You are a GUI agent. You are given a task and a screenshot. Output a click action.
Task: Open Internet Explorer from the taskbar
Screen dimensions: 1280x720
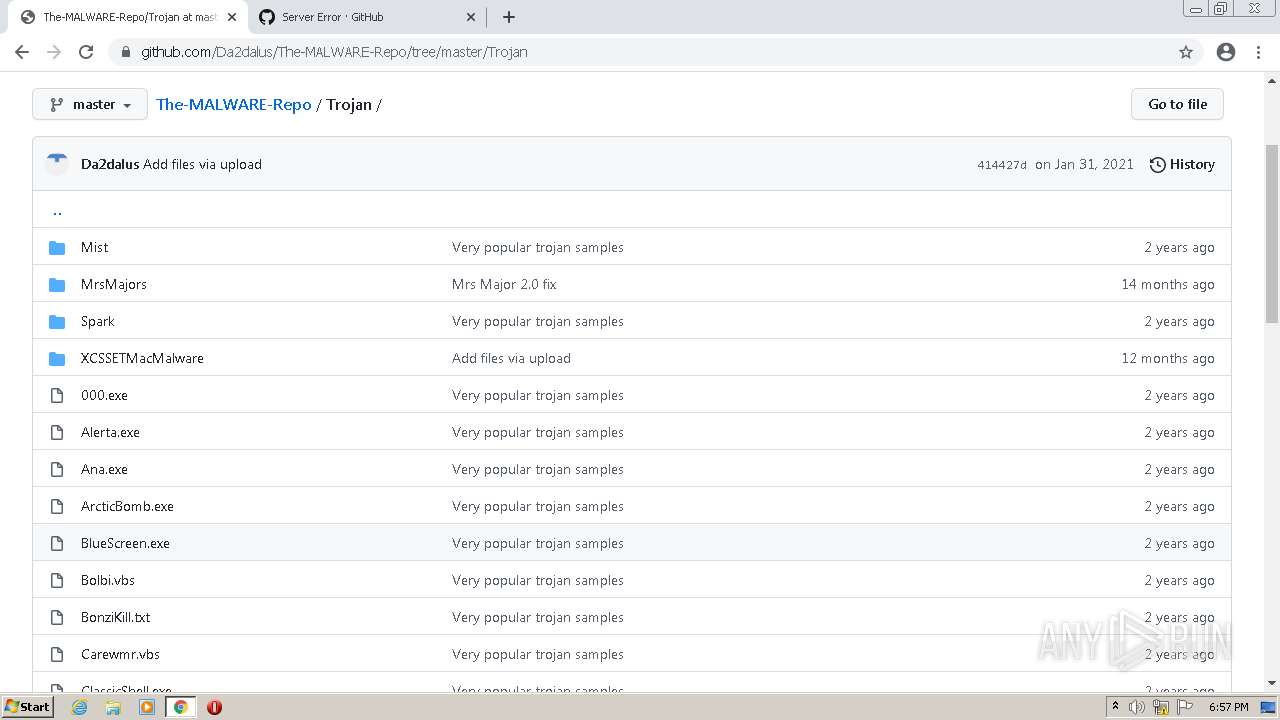pos(79,707)
